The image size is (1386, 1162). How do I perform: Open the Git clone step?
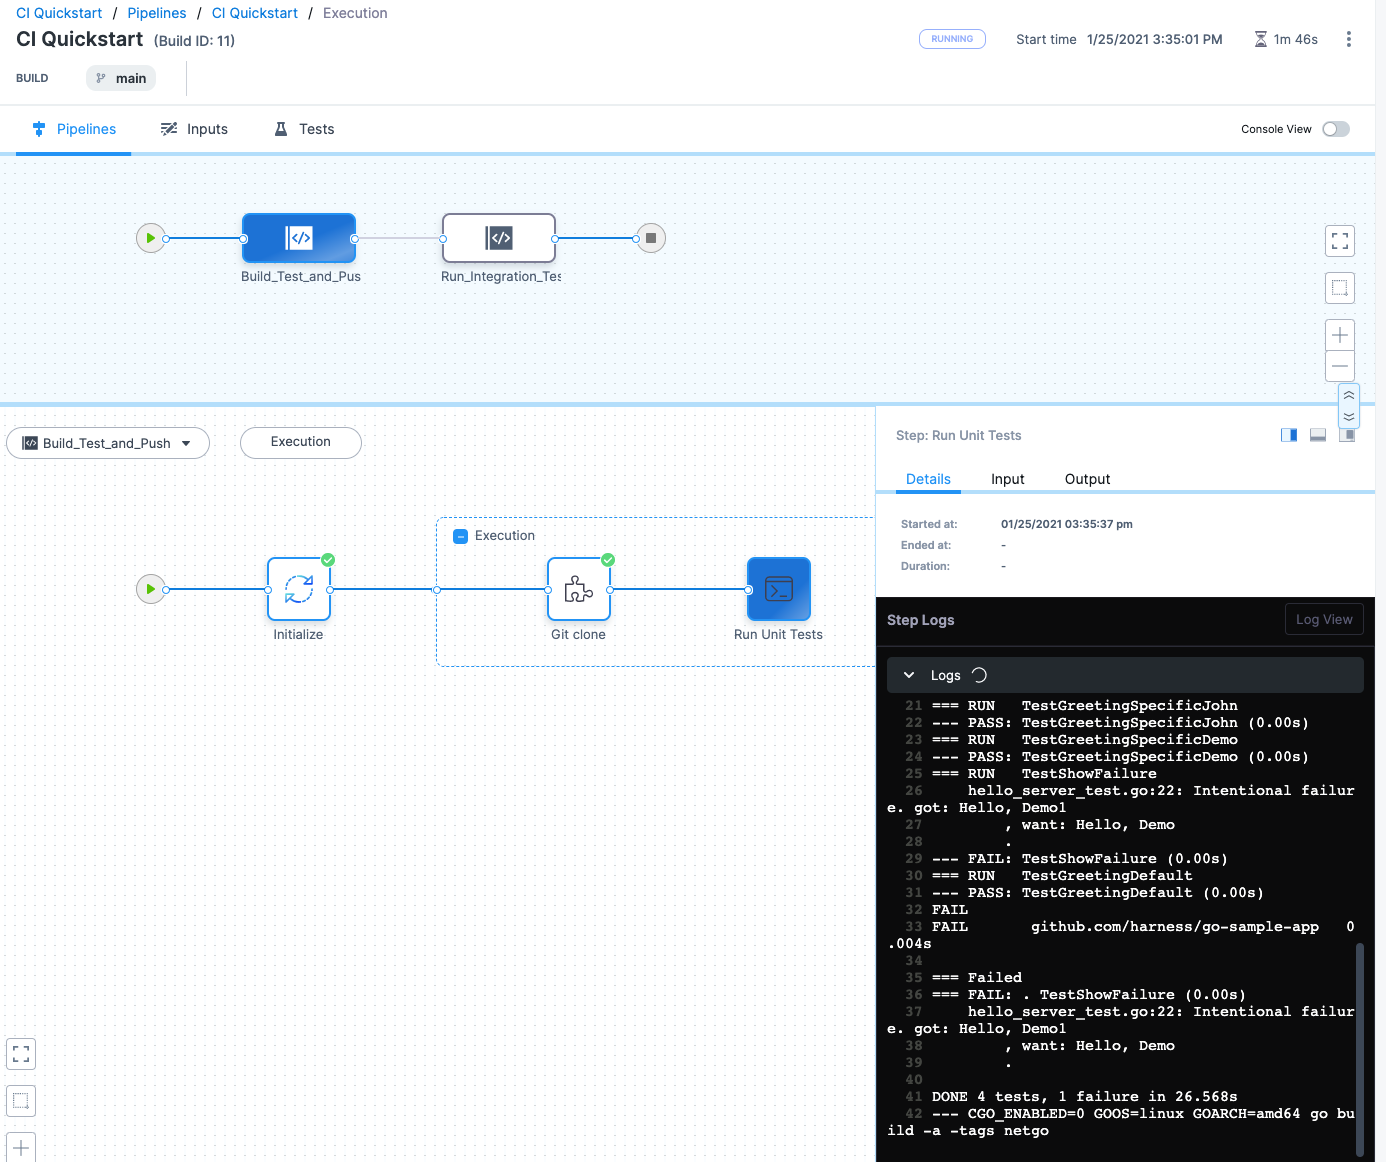tap(579, 589)
